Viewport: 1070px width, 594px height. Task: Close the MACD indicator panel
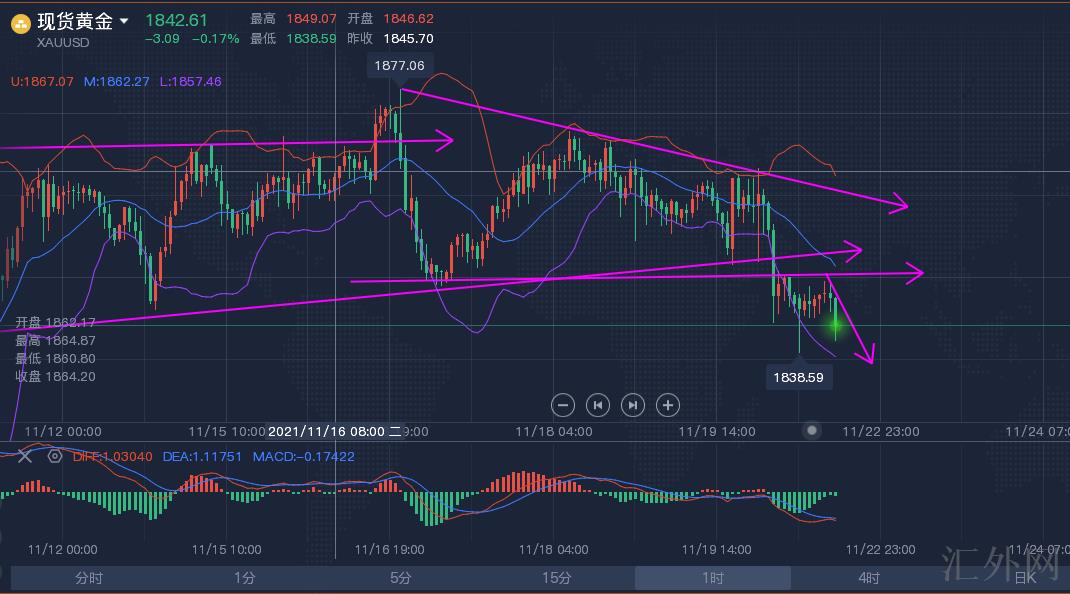25,456
